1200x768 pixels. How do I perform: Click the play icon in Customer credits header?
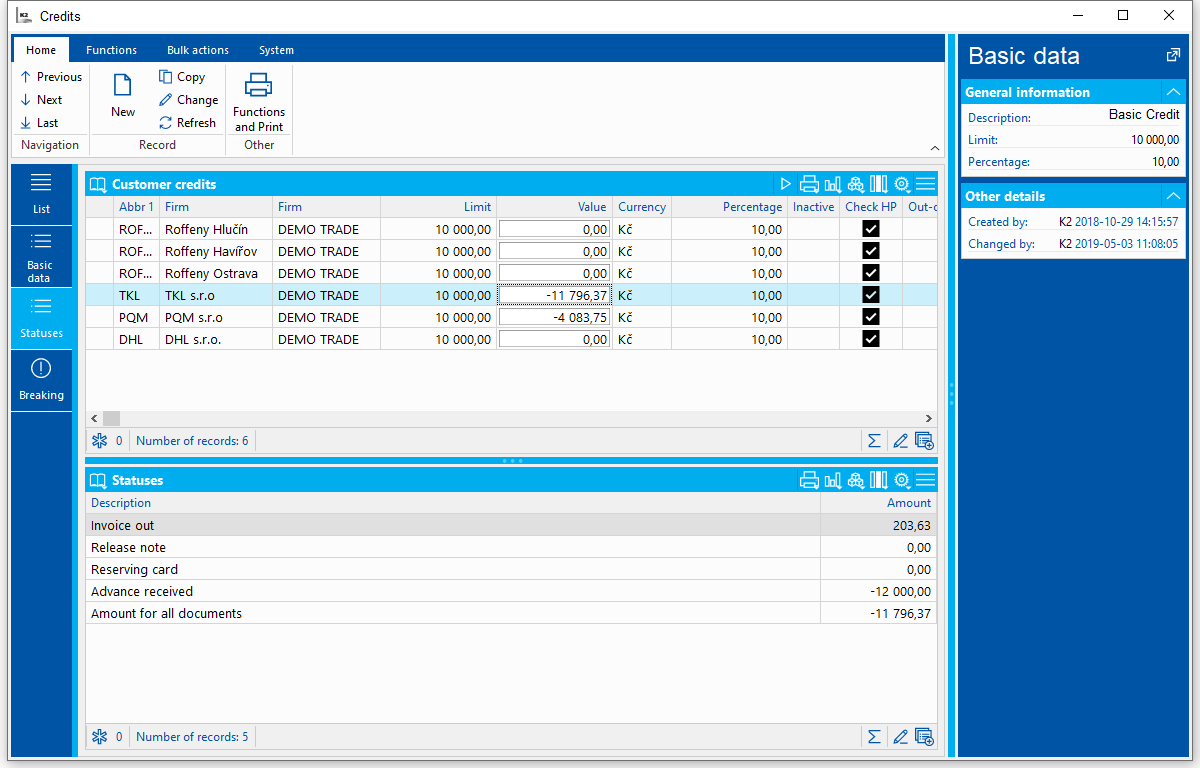[x=786, y=184]
